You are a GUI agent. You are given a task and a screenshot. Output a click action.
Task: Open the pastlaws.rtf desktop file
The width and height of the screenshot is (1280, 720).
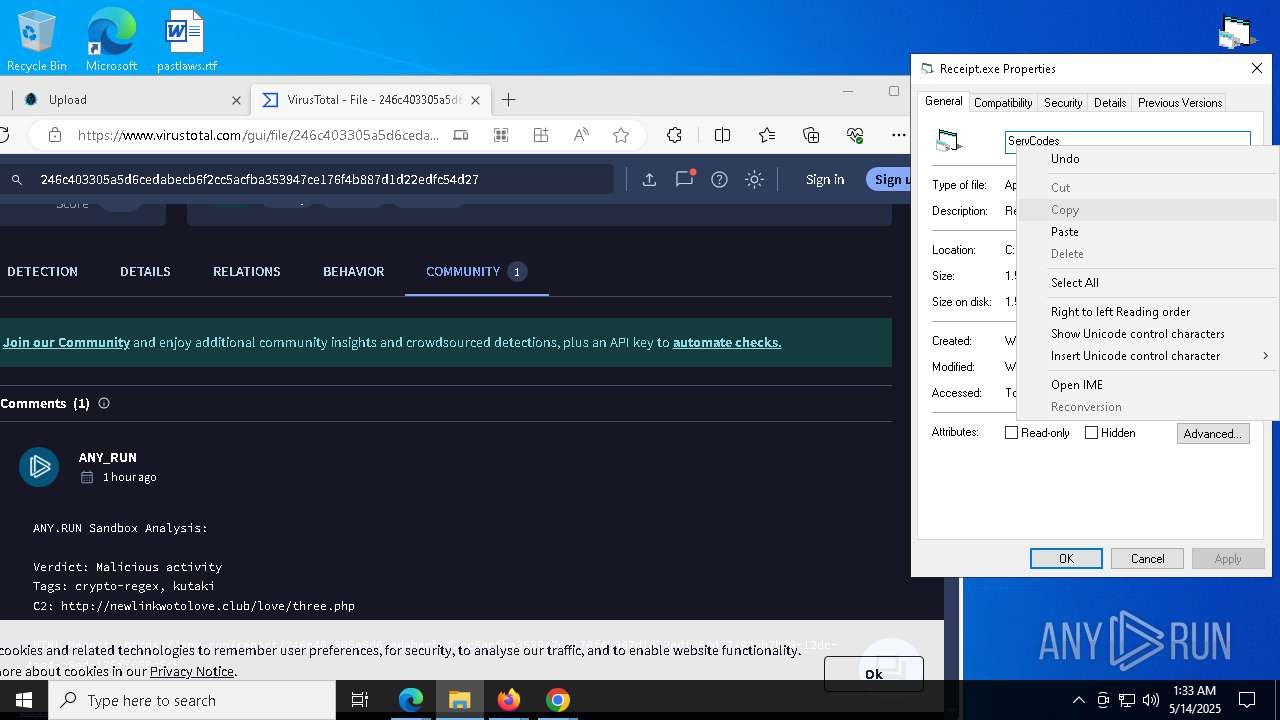186,40
